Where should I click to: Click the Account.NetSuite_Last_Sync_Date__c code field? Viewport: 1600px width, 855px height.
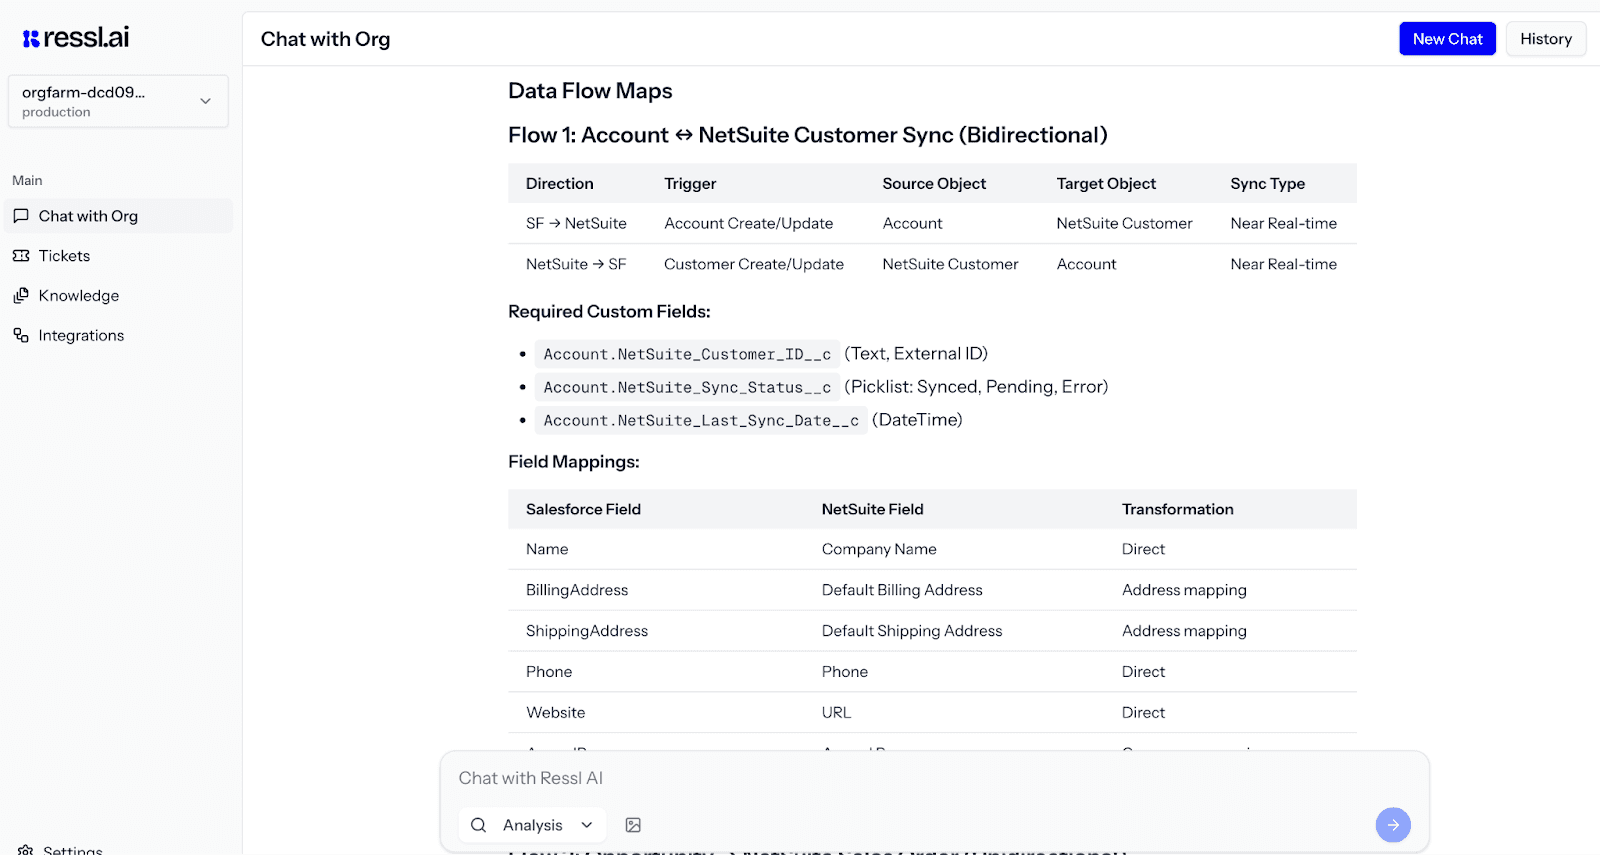tap(701, 420)
